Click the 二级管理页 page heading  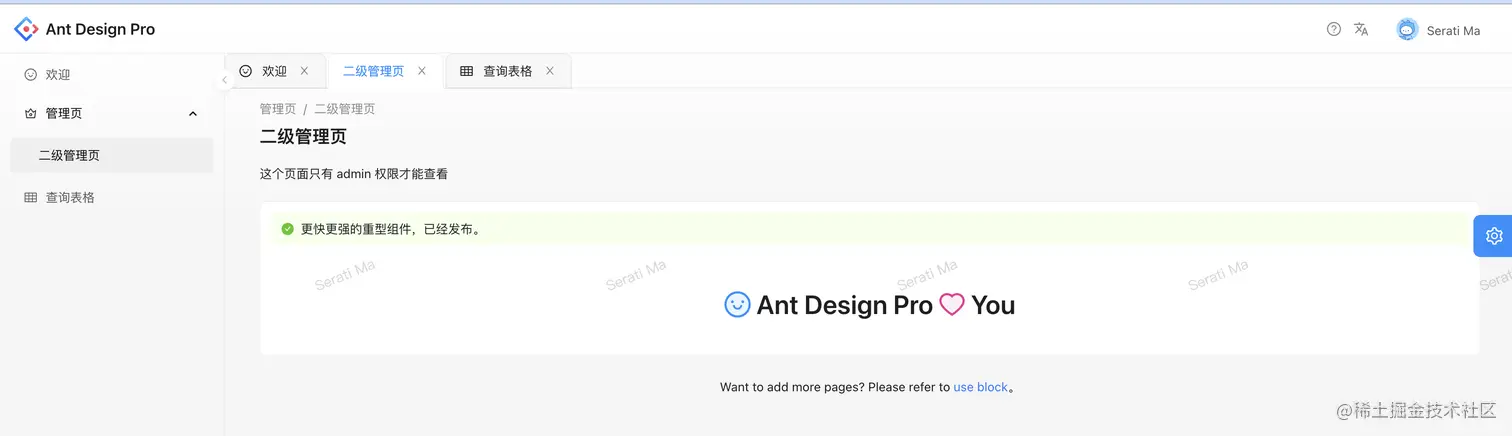coord(303,137)
